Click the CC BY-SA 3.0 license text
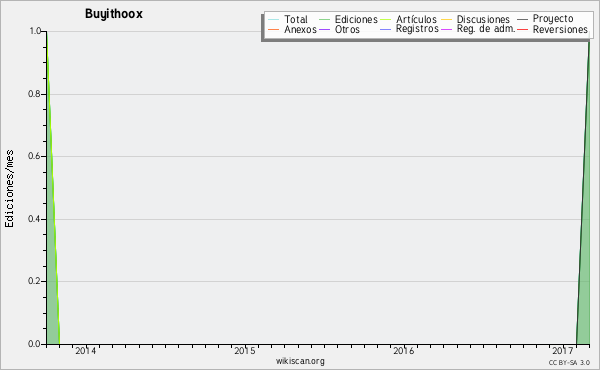Viewport: 600px width, 370px height. point(569,362)
